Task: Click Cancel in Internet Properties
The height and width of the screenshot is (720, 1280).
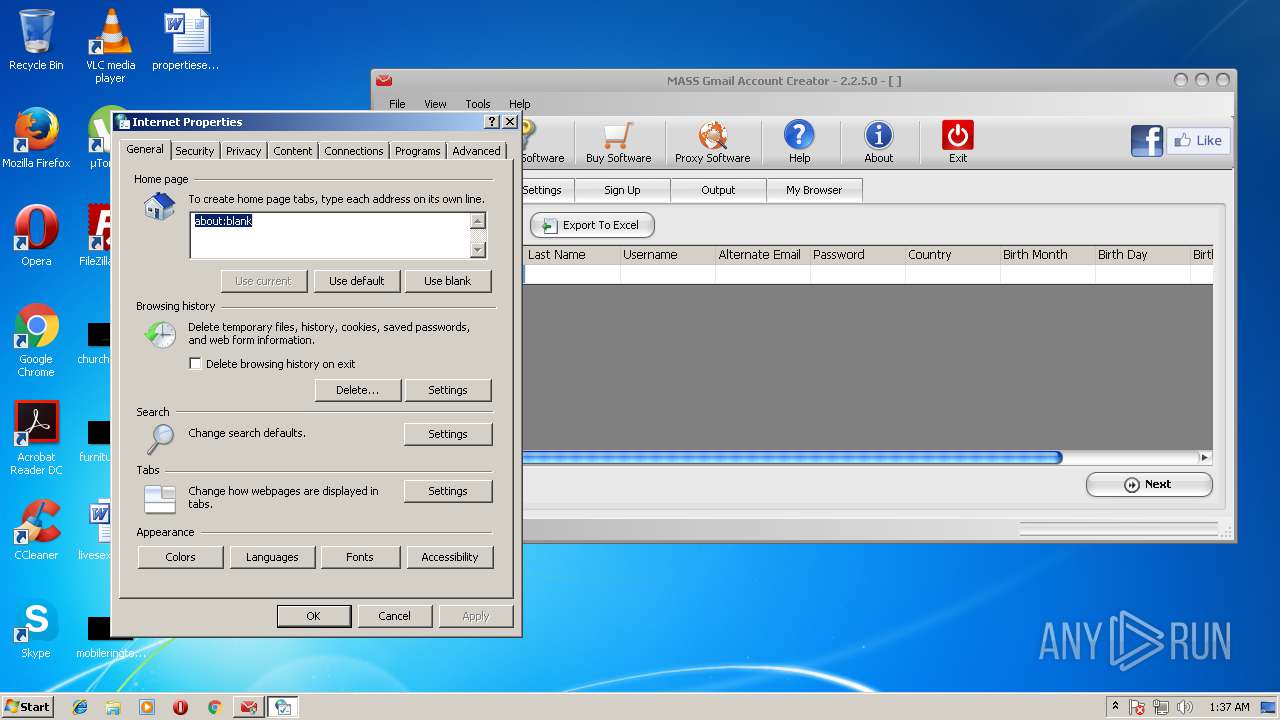Action: 394,616
